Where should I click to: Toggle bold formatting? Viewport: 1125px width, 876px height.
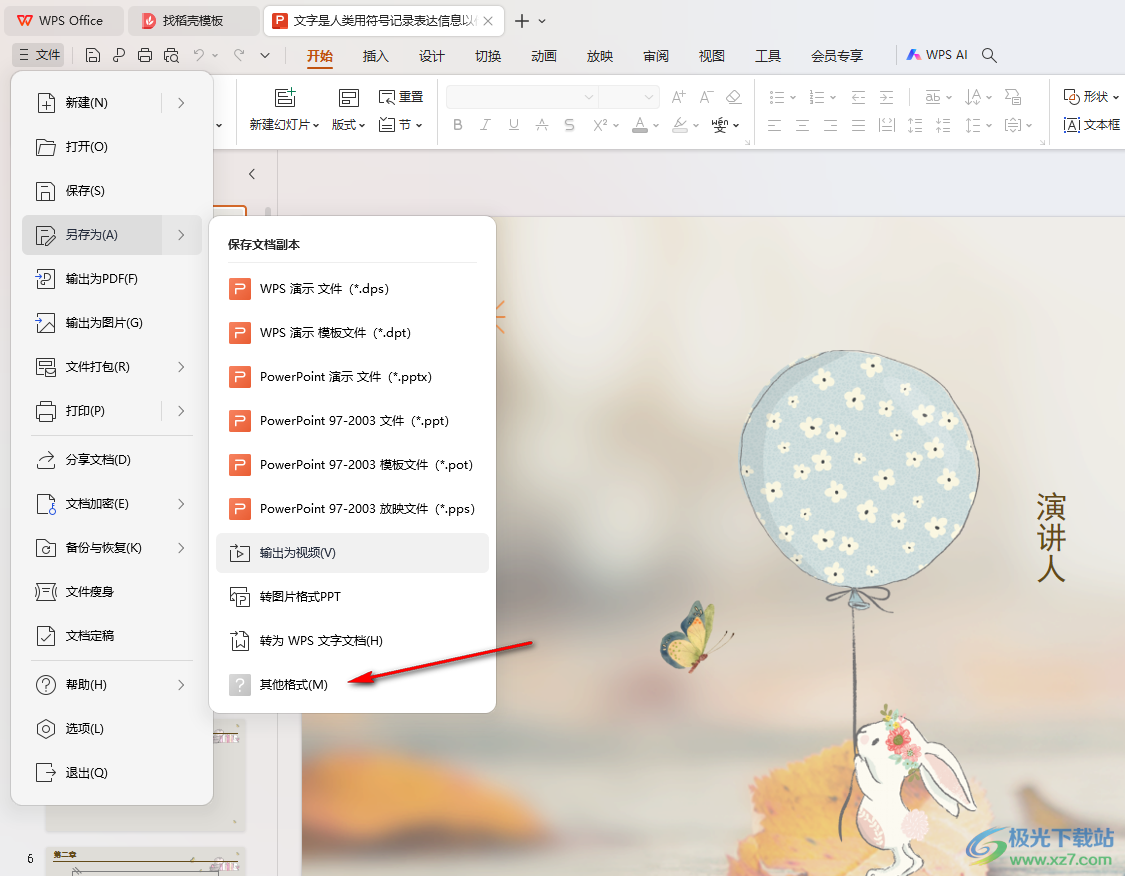point(458,125)
